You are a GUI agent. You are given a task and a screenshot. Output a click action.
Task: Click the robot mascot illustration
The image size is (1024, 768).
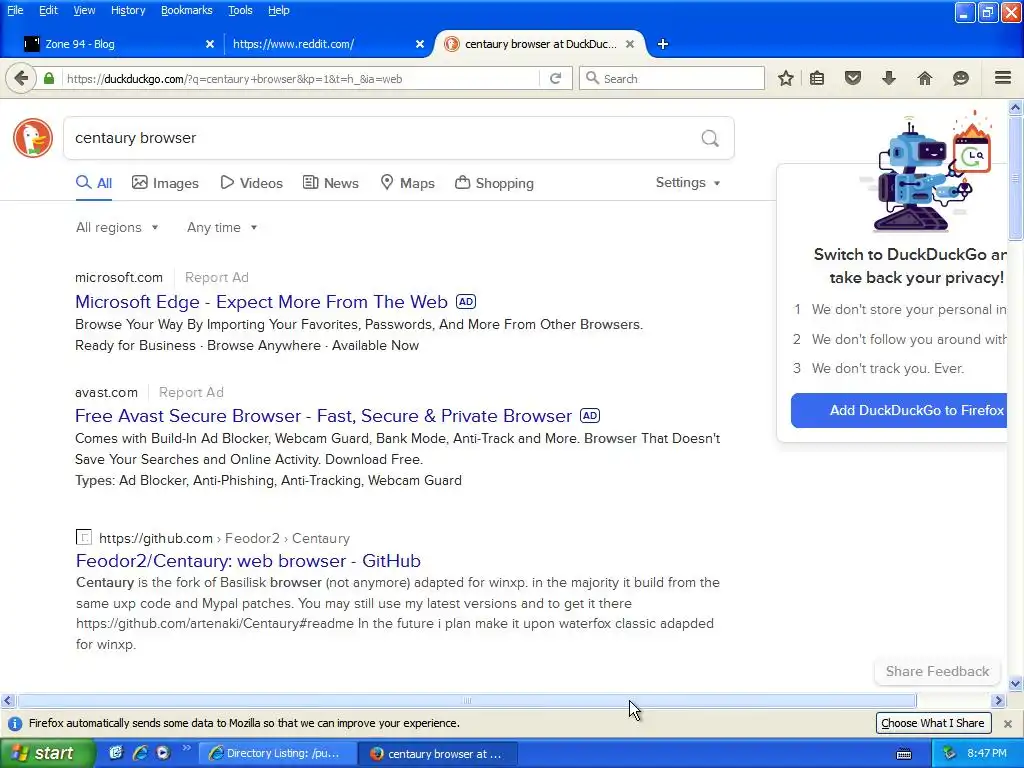click(x=931, y=173)
